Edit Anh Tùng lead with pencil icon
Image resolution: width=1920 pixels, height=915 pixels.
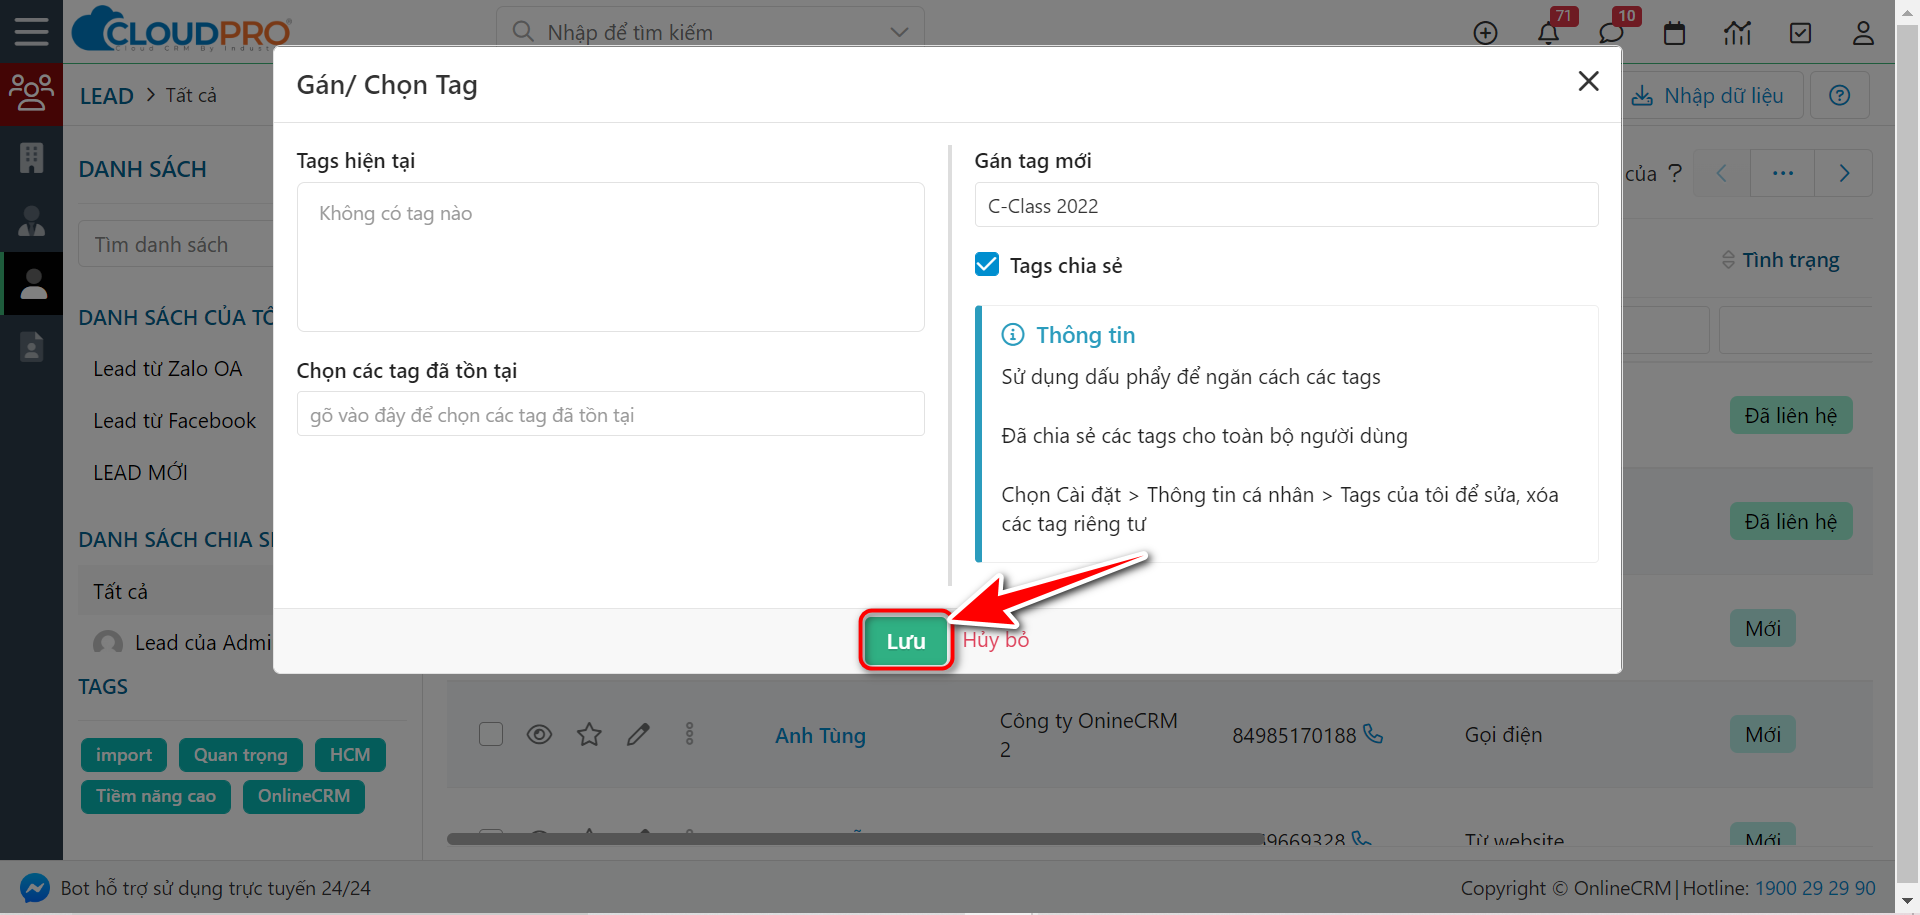638,735
